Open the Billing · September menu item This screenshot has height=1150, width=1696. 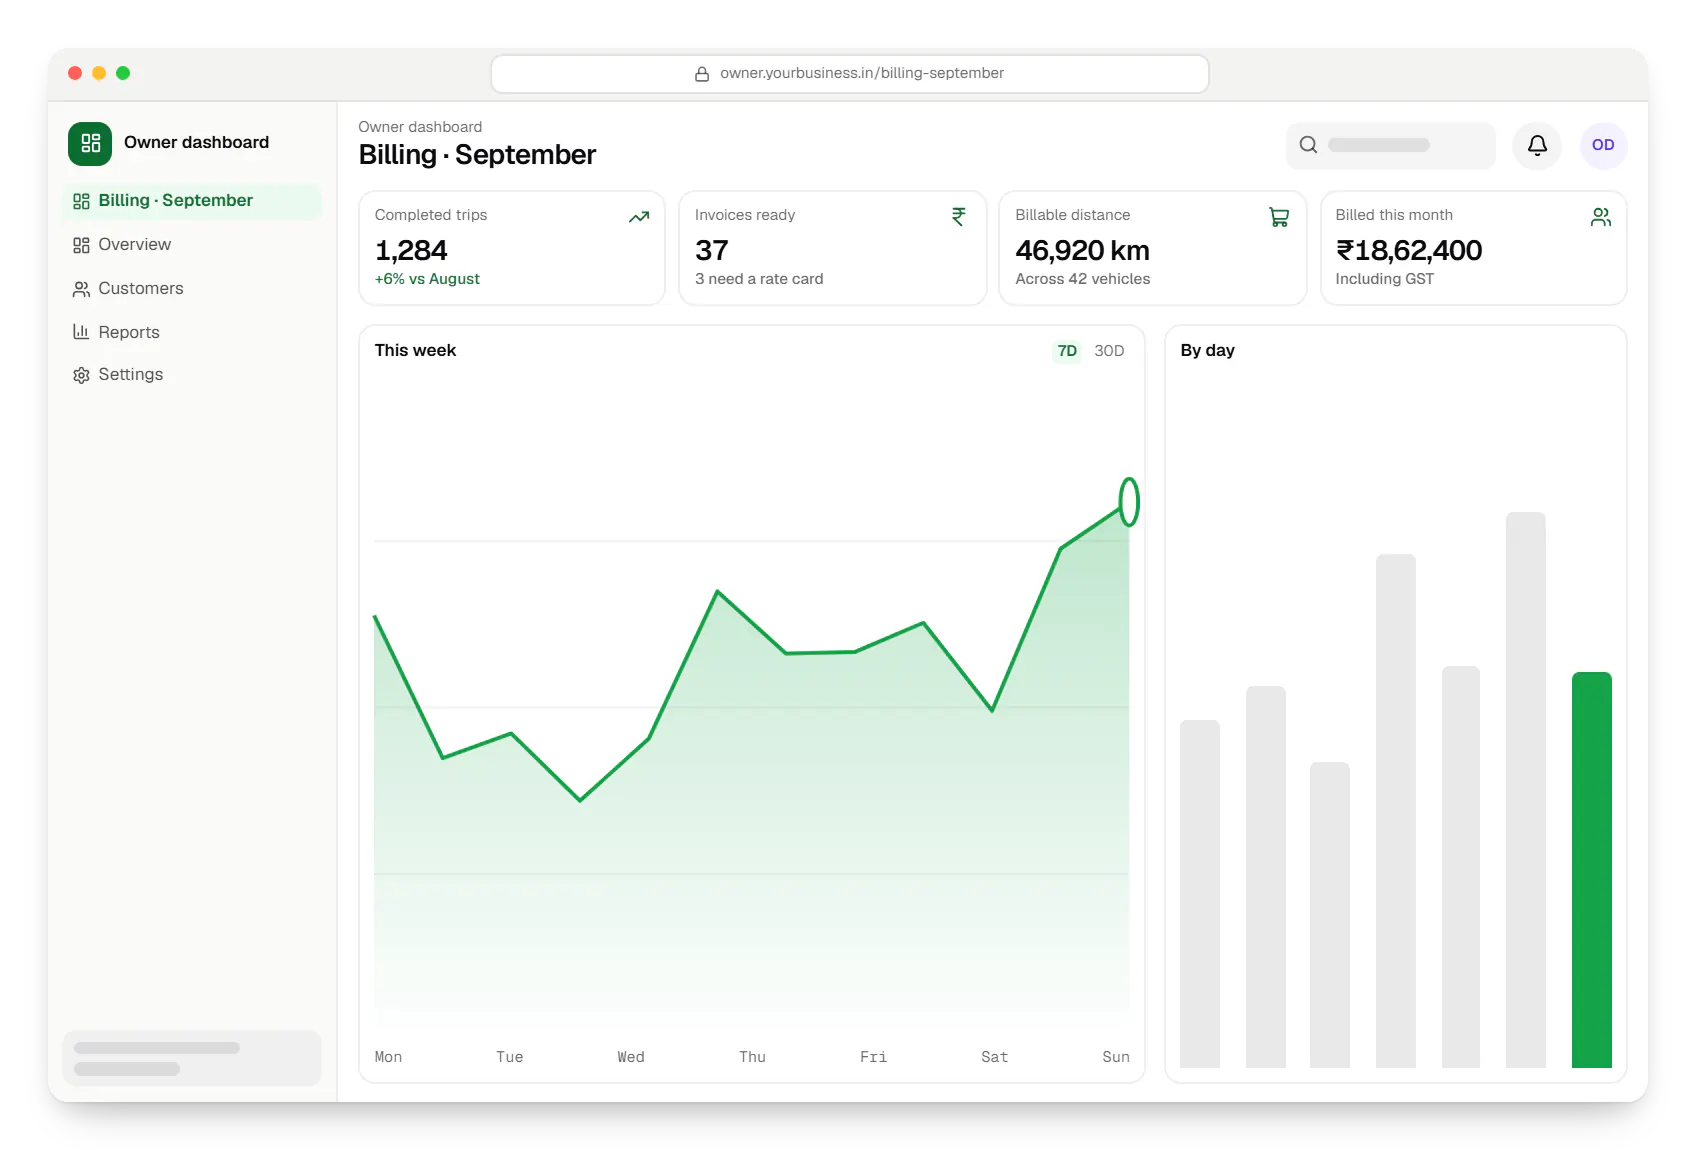tap(192, 201)
